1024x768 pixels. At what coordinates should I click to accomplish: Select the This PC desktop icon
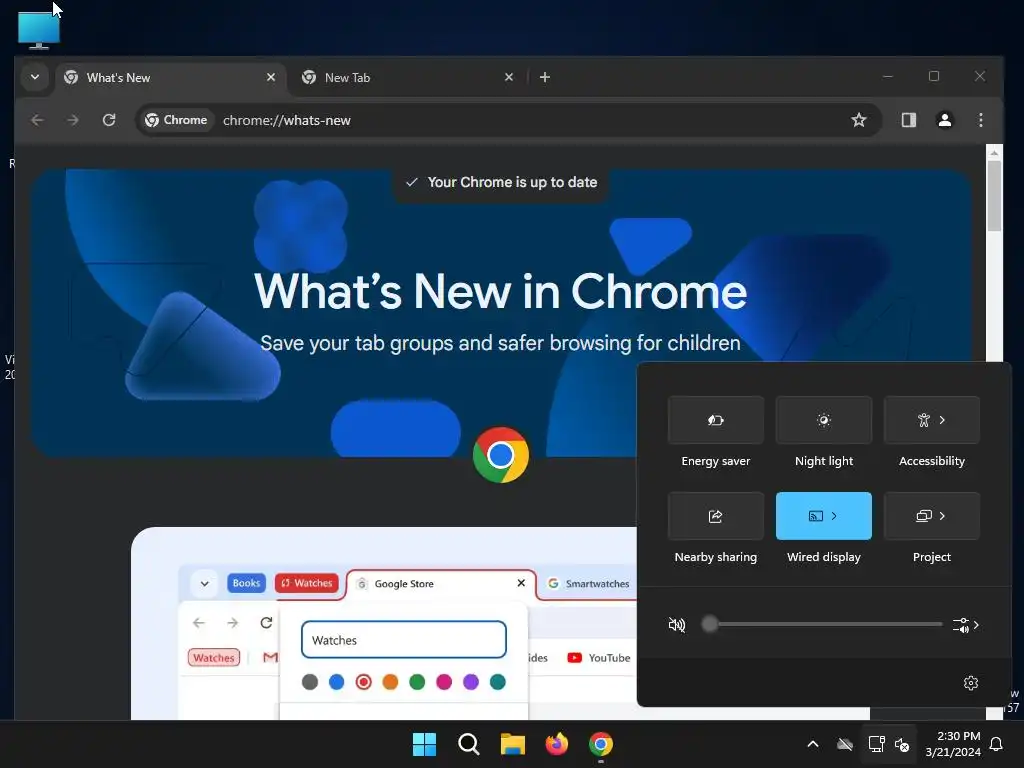coord(39,30)
